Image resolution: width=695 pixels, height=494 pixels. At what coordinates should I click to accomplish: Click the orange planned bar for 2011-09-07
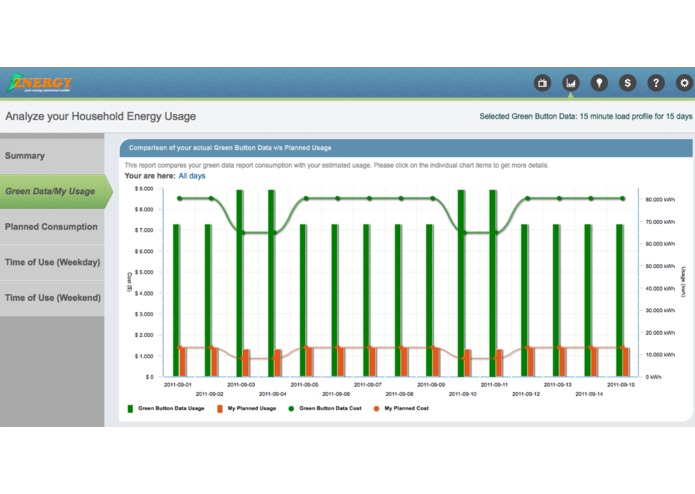tap(372, 362)
